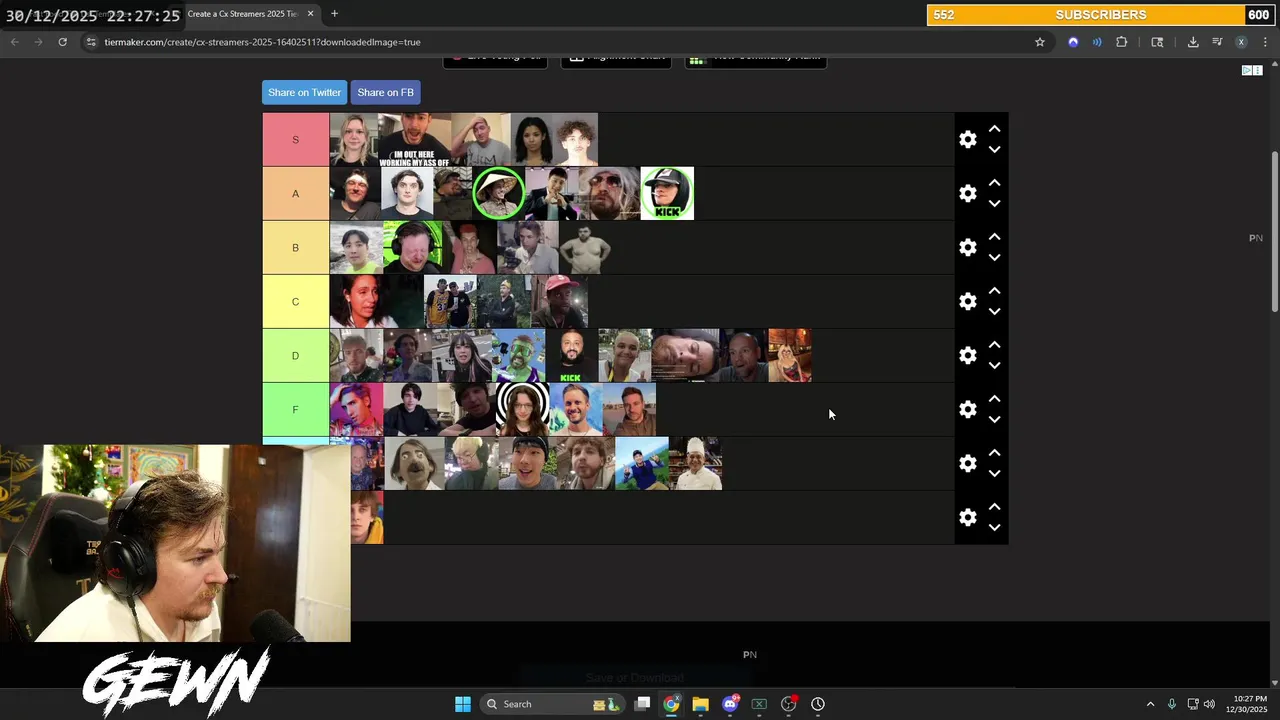The height and width of the screenshot is (720, 1280).
Task: Select the chef in white hat thumbnail
Action: [696, 463]
